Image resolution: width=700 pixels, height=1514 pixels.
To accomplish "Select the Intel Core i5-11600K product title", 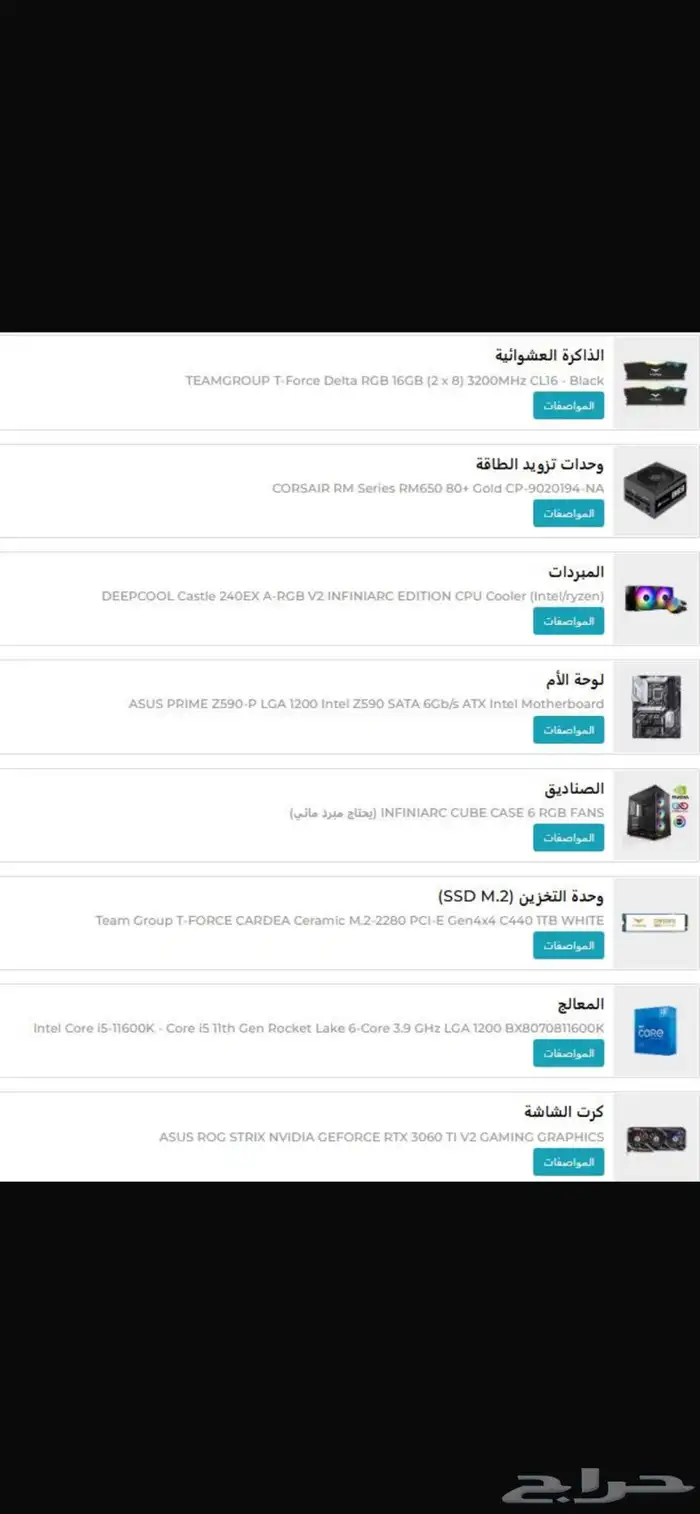I will point(319,1028).
